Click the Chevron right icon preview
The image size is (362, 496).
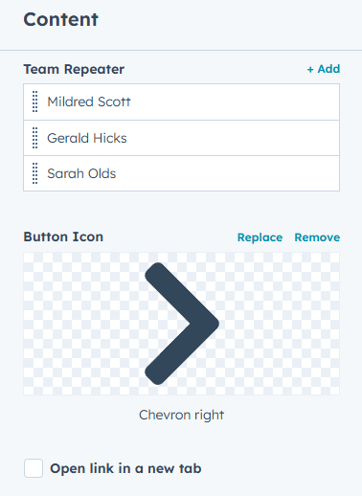182,323
